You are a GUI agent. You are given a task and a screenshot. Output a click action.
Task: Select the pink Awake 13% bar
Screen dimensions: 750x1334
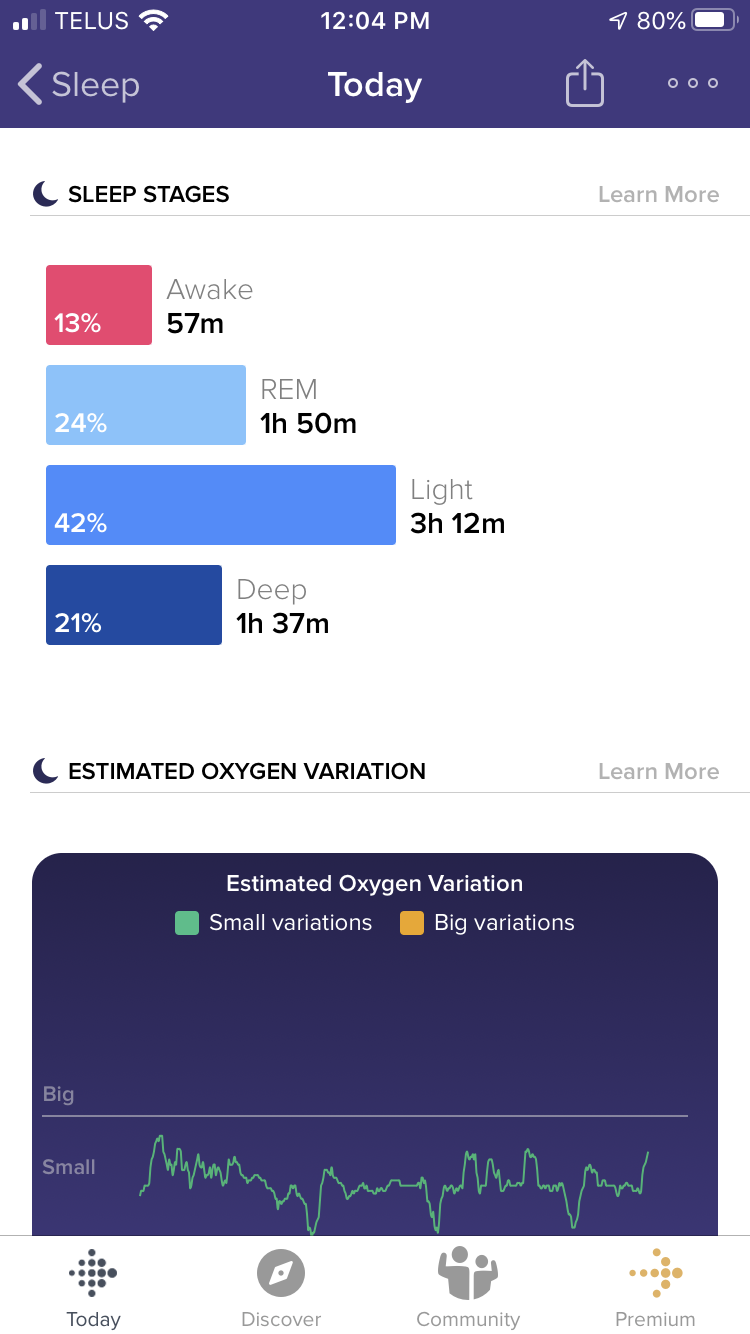coord(99,305)
